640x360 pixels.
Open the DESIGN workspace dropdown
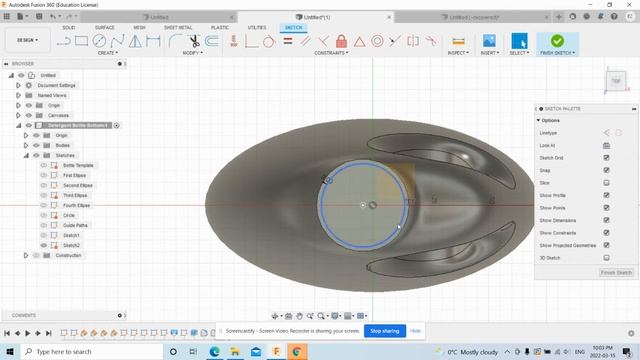[x=27, y=40]
